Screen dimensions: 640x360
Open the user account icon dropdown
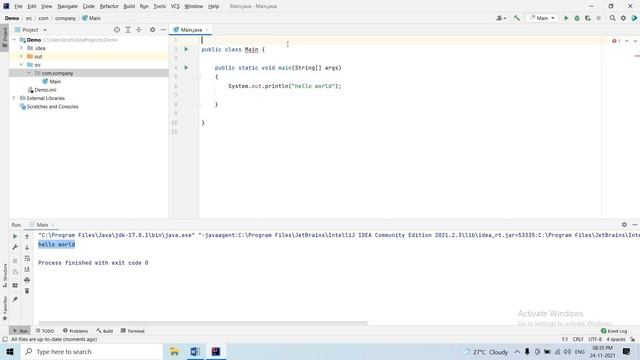pos(501,18)
